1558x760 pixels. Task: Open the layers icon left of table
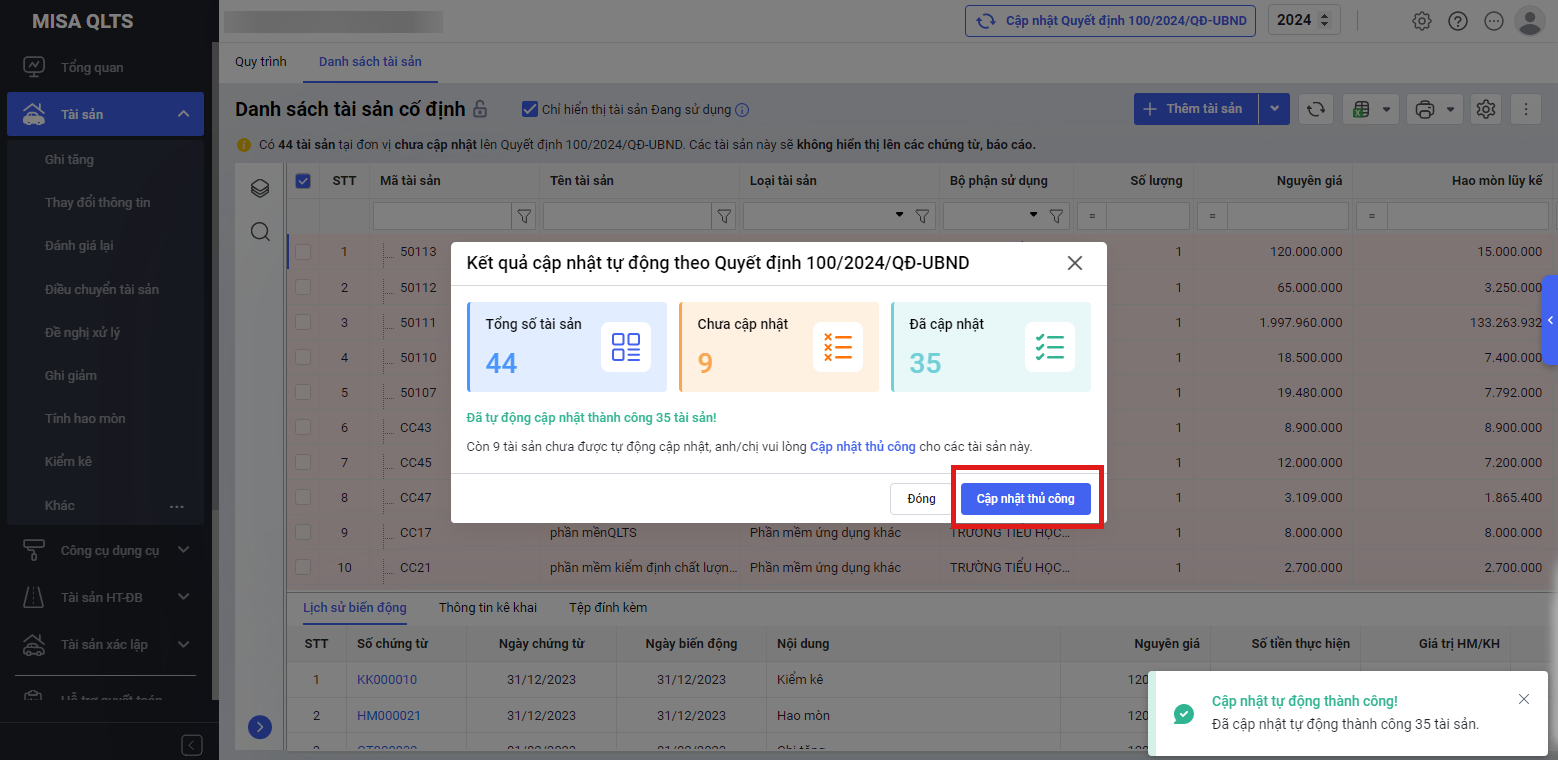260,188
